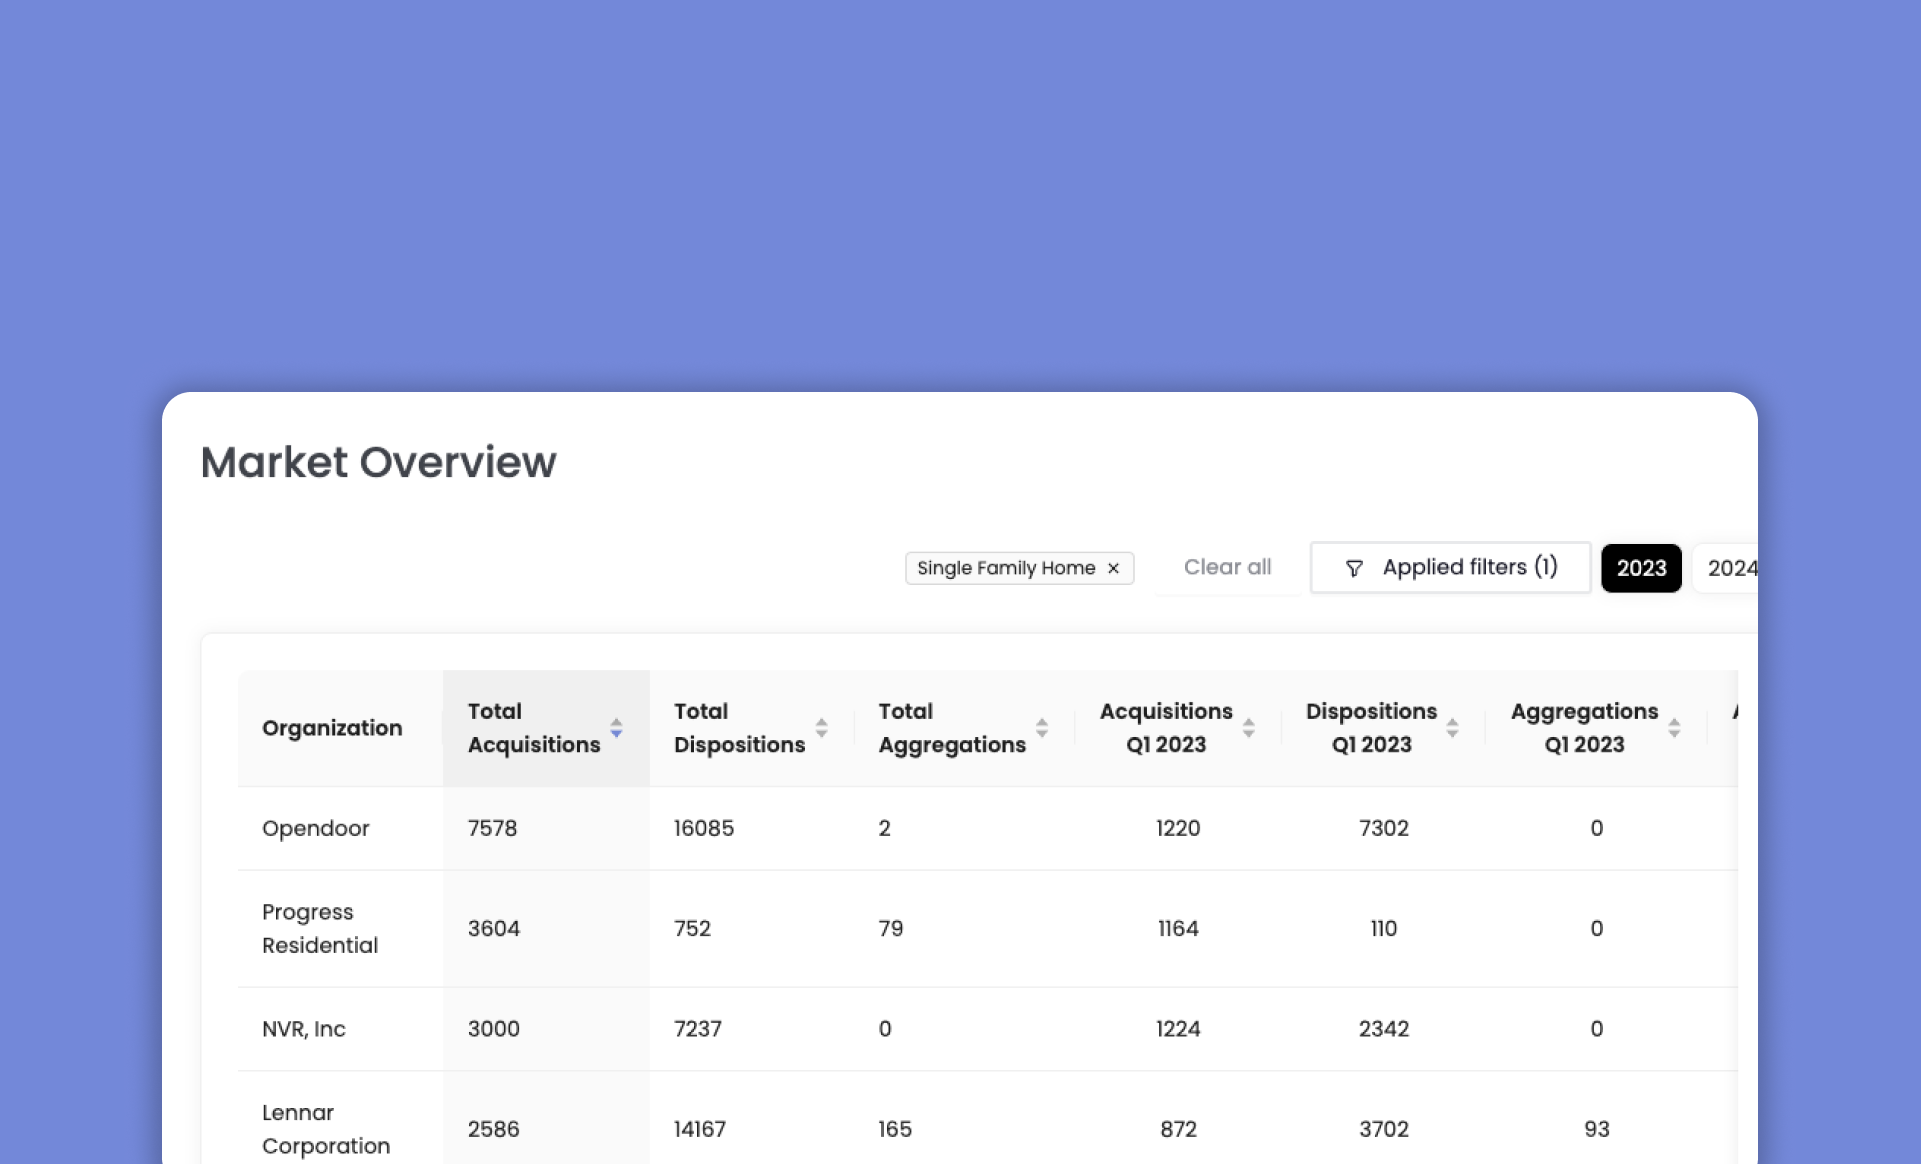Image resolution: width=1921 pixels, height=1164 pixels.
Task: Switch to the 2024 year toggle
Action: (x=1726, y=568)
